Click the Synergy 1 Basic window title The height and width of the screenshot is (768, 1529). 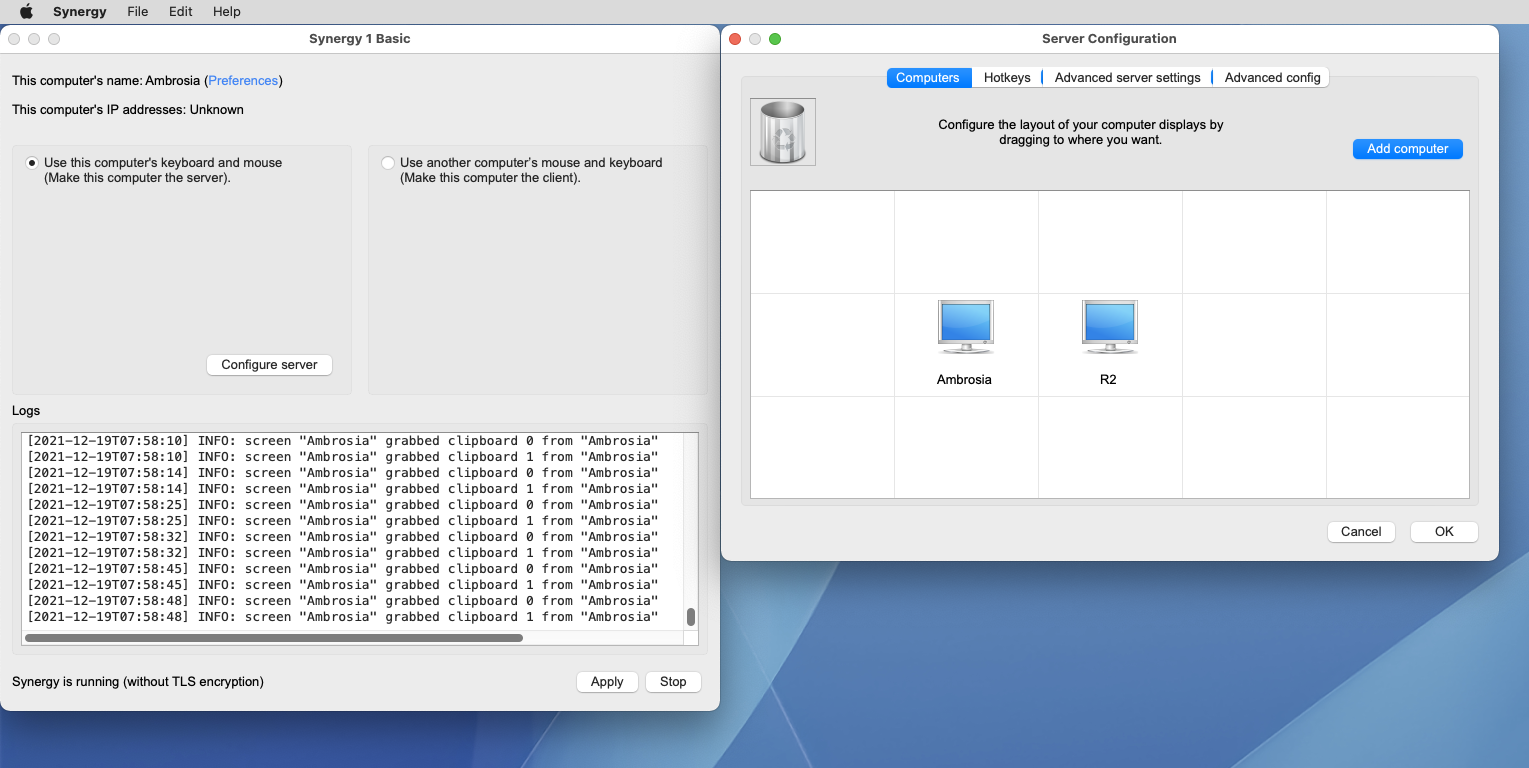coord(360,39)
